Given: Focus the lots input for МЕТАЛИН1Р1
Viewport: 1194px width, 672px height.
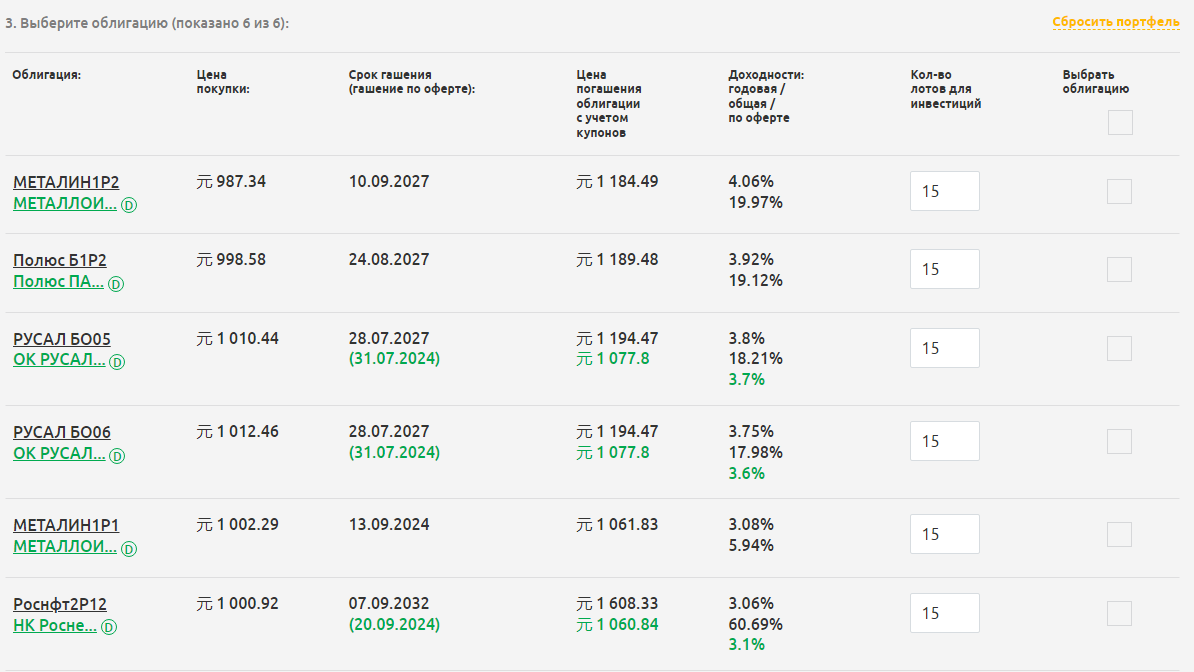Looking at the screenshot, I should (x=945, y=534).
